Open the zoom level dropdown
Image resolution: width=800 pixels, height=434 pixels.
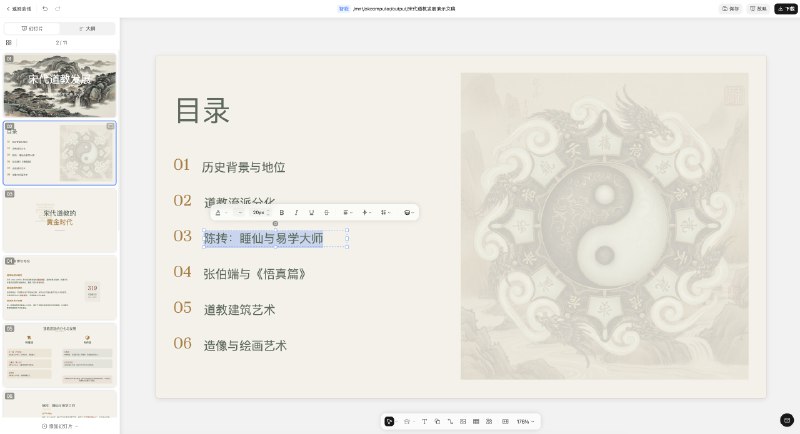pos(525,421)
